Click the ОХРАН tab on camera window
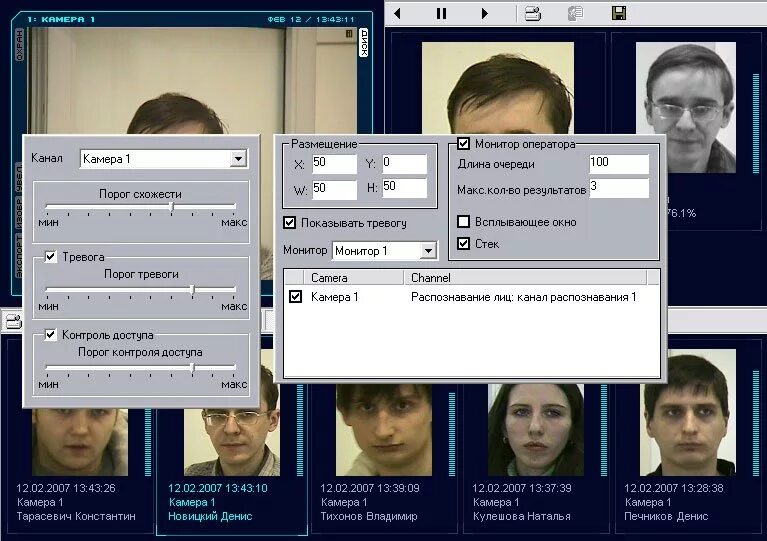The image size is (767, 541). [20, 45]
